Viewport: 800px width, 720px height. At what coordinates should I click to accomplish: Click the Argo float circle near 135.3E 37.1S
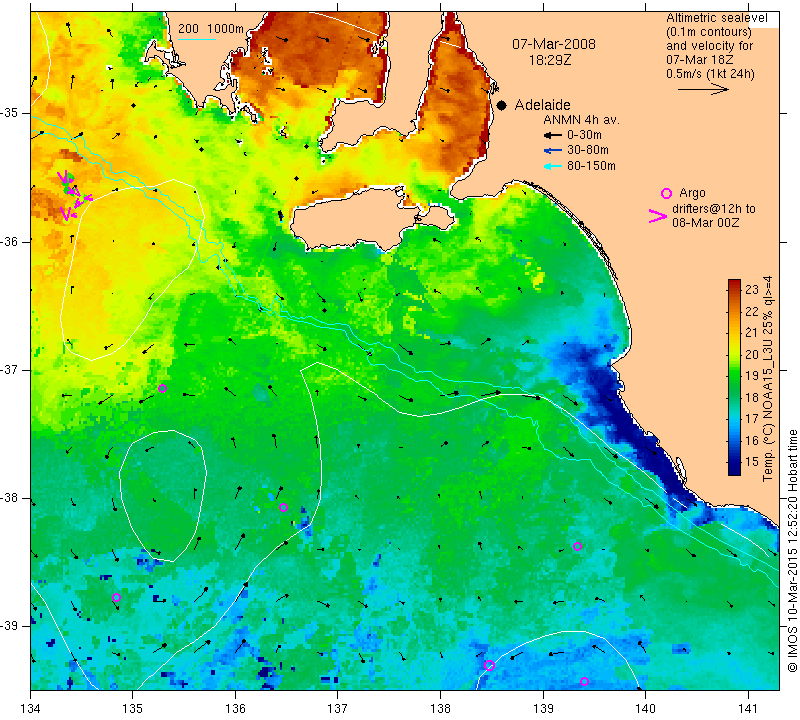coord(163,388)
